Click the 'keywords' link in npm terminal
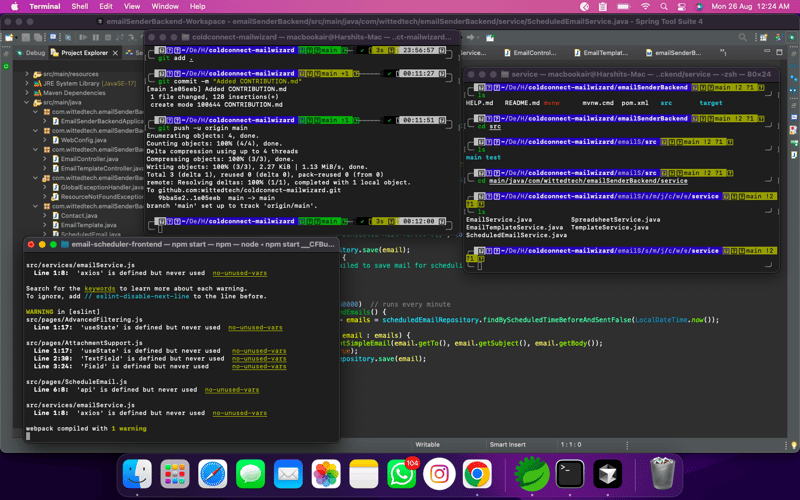Image resolution: width=800 pixels, height=500 pixels. pos(99,288)
